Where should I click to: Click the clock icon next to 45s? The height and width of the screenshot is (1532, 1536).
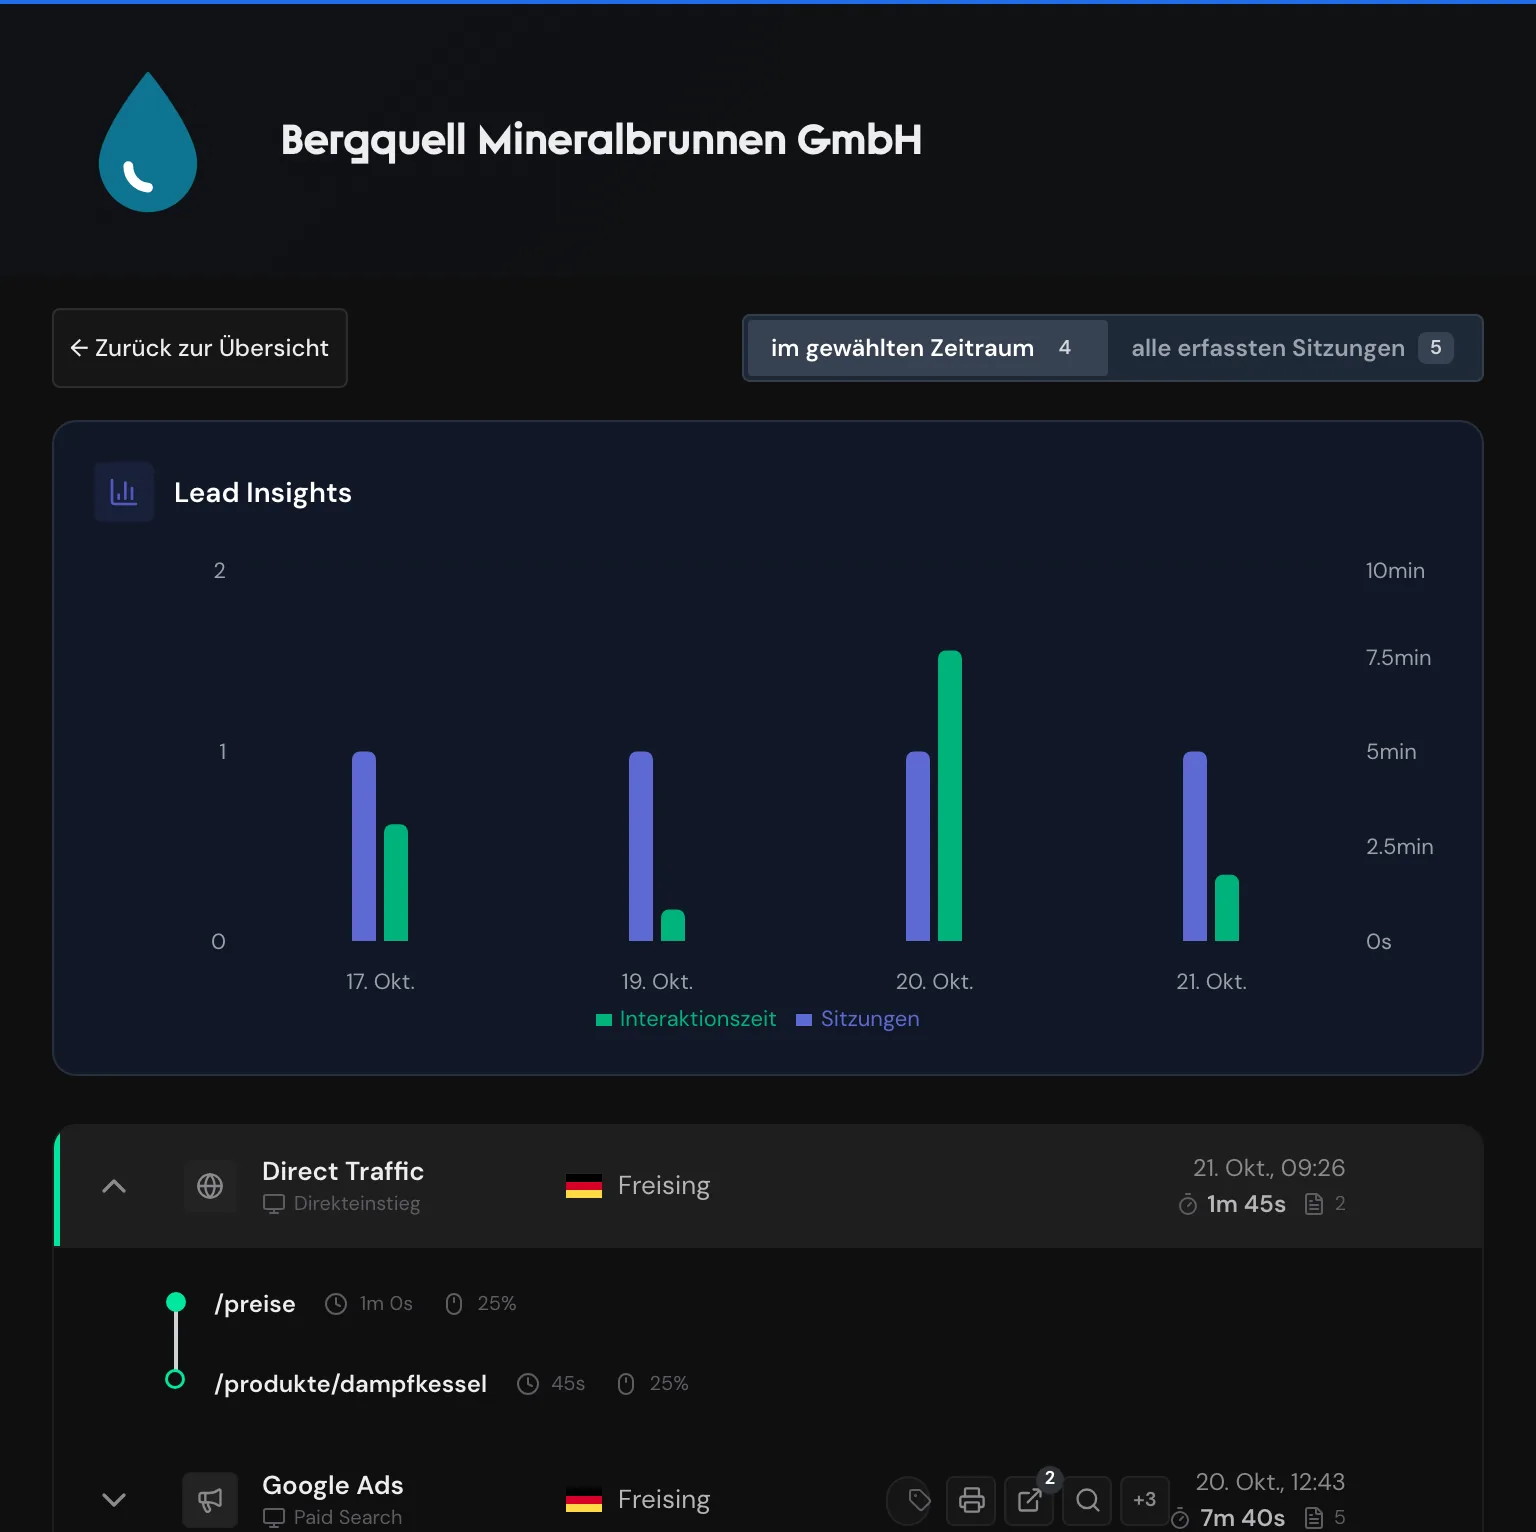(528, 1384)
